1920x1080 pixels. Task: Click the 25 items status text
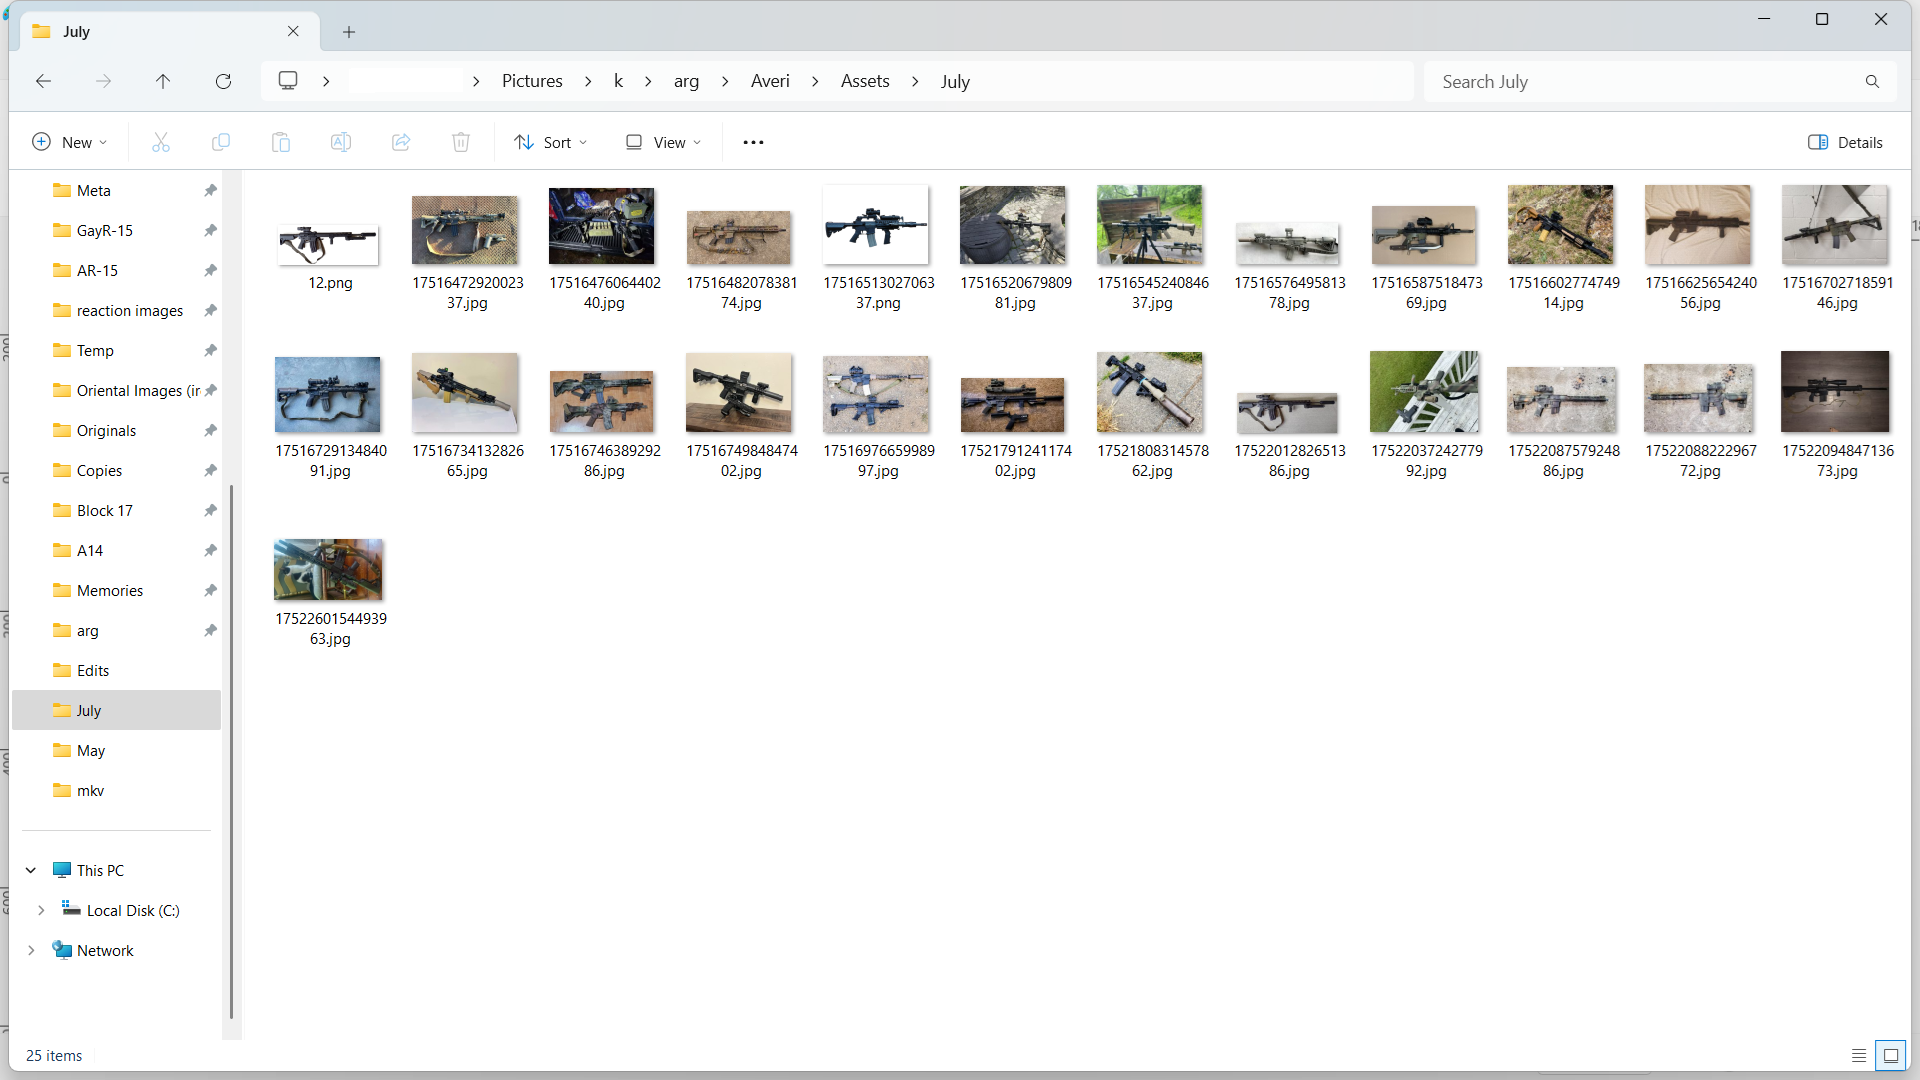tap(54, 1055)
